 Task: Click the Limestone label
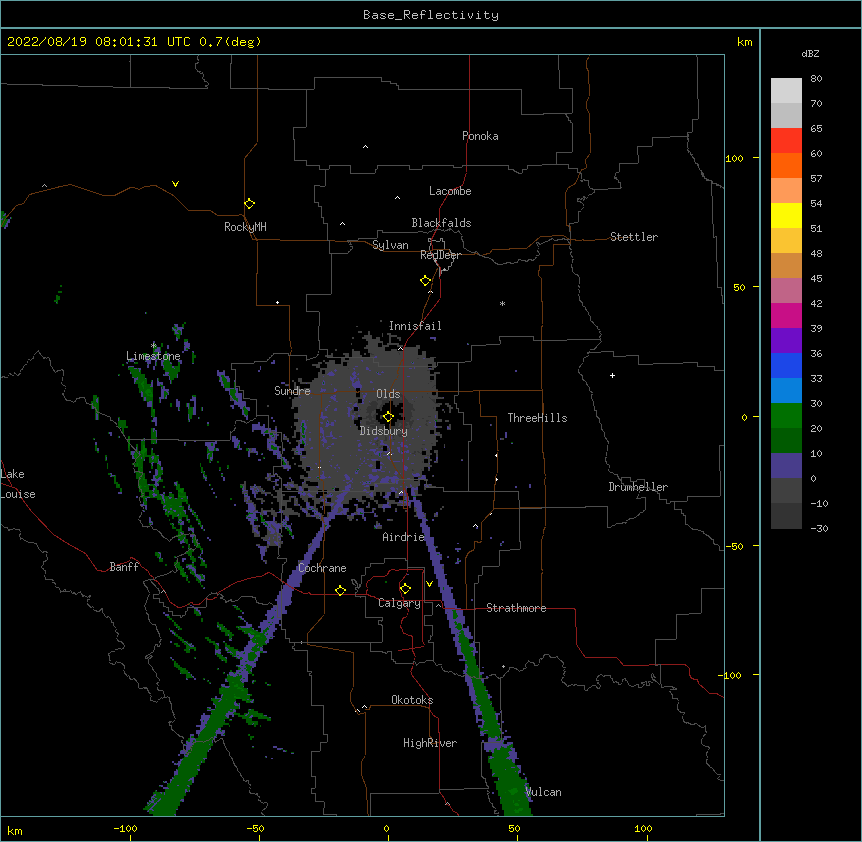[153, 356]
